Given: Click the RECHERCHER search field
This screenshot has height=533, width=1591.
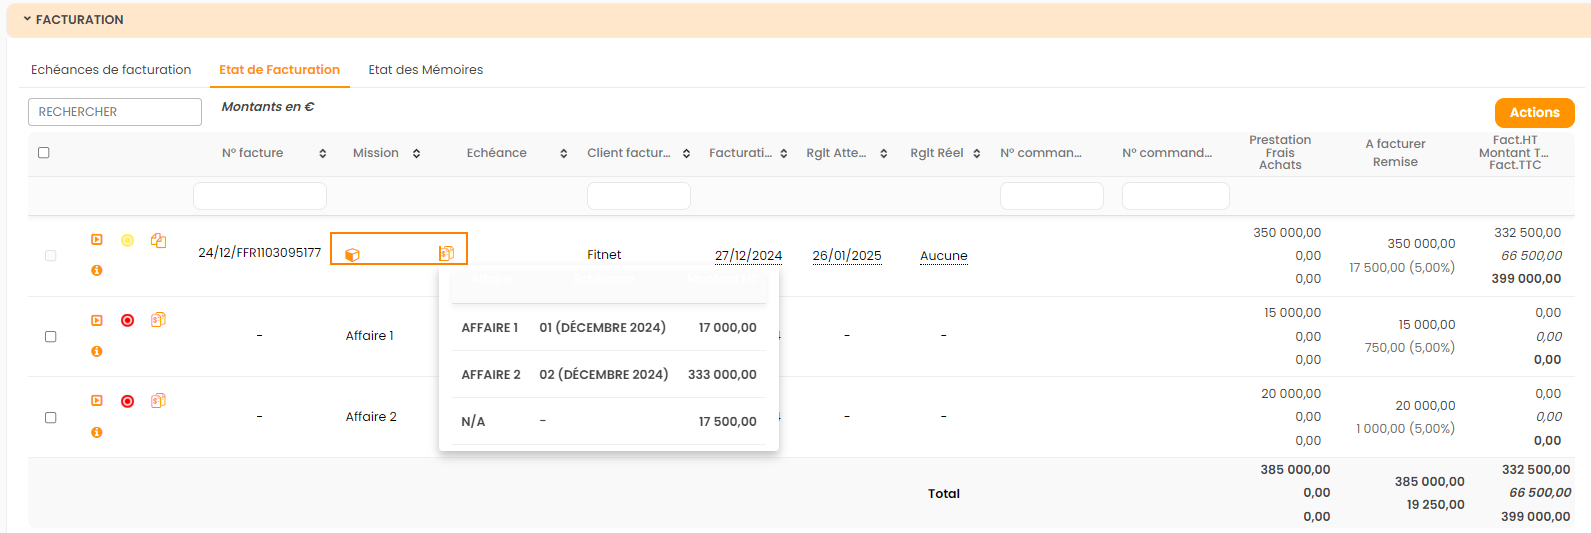Looking at the screenshot, I should coord(115,112).
